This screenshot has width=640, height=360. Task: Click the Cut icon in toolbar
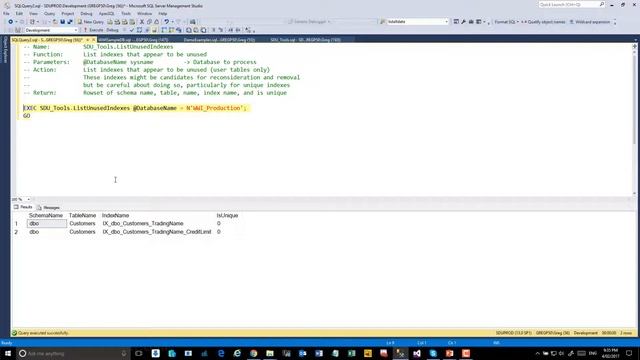(142, 22)
